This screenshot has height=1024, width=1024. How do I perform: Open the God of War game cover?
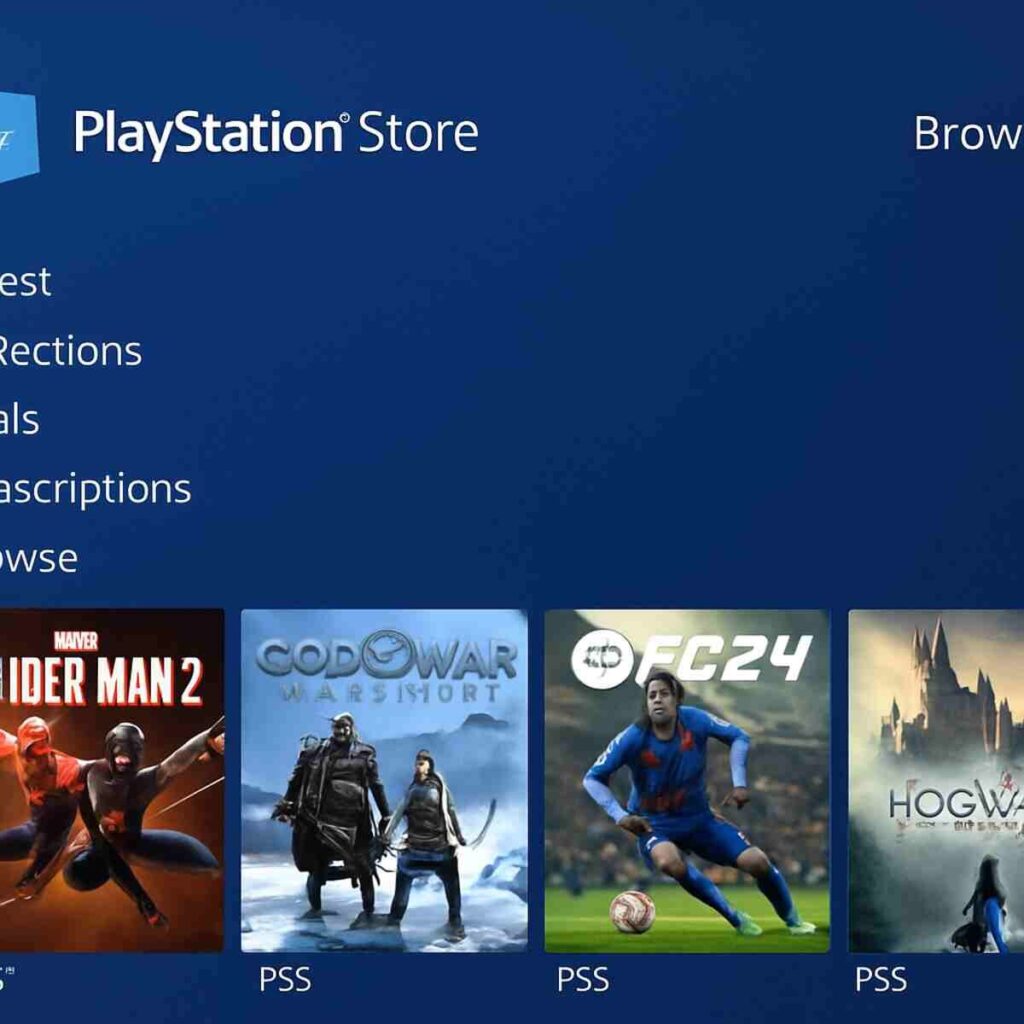(384, 780)
